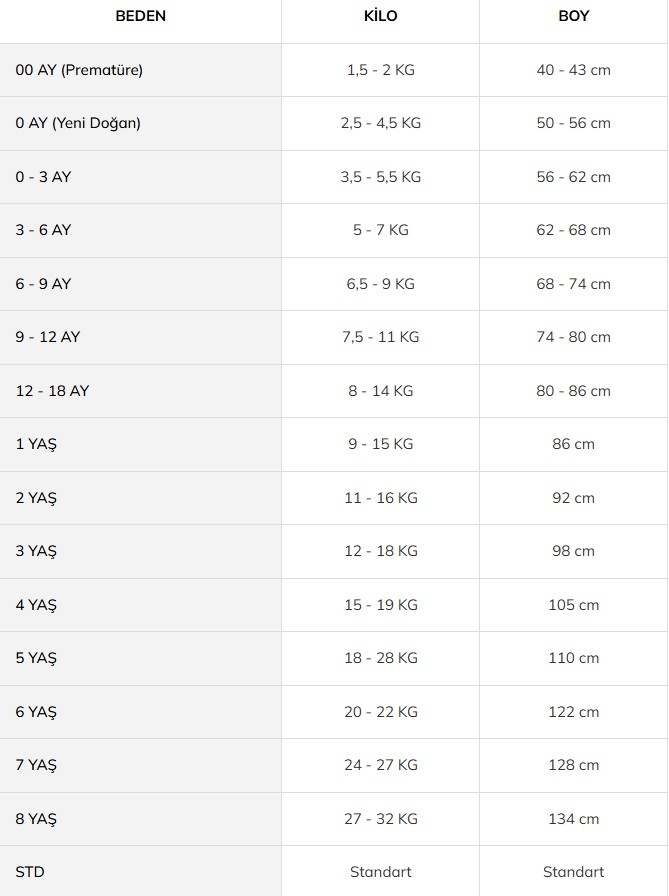Select the 20 - 22 KG weight cell

coord(380,712)
